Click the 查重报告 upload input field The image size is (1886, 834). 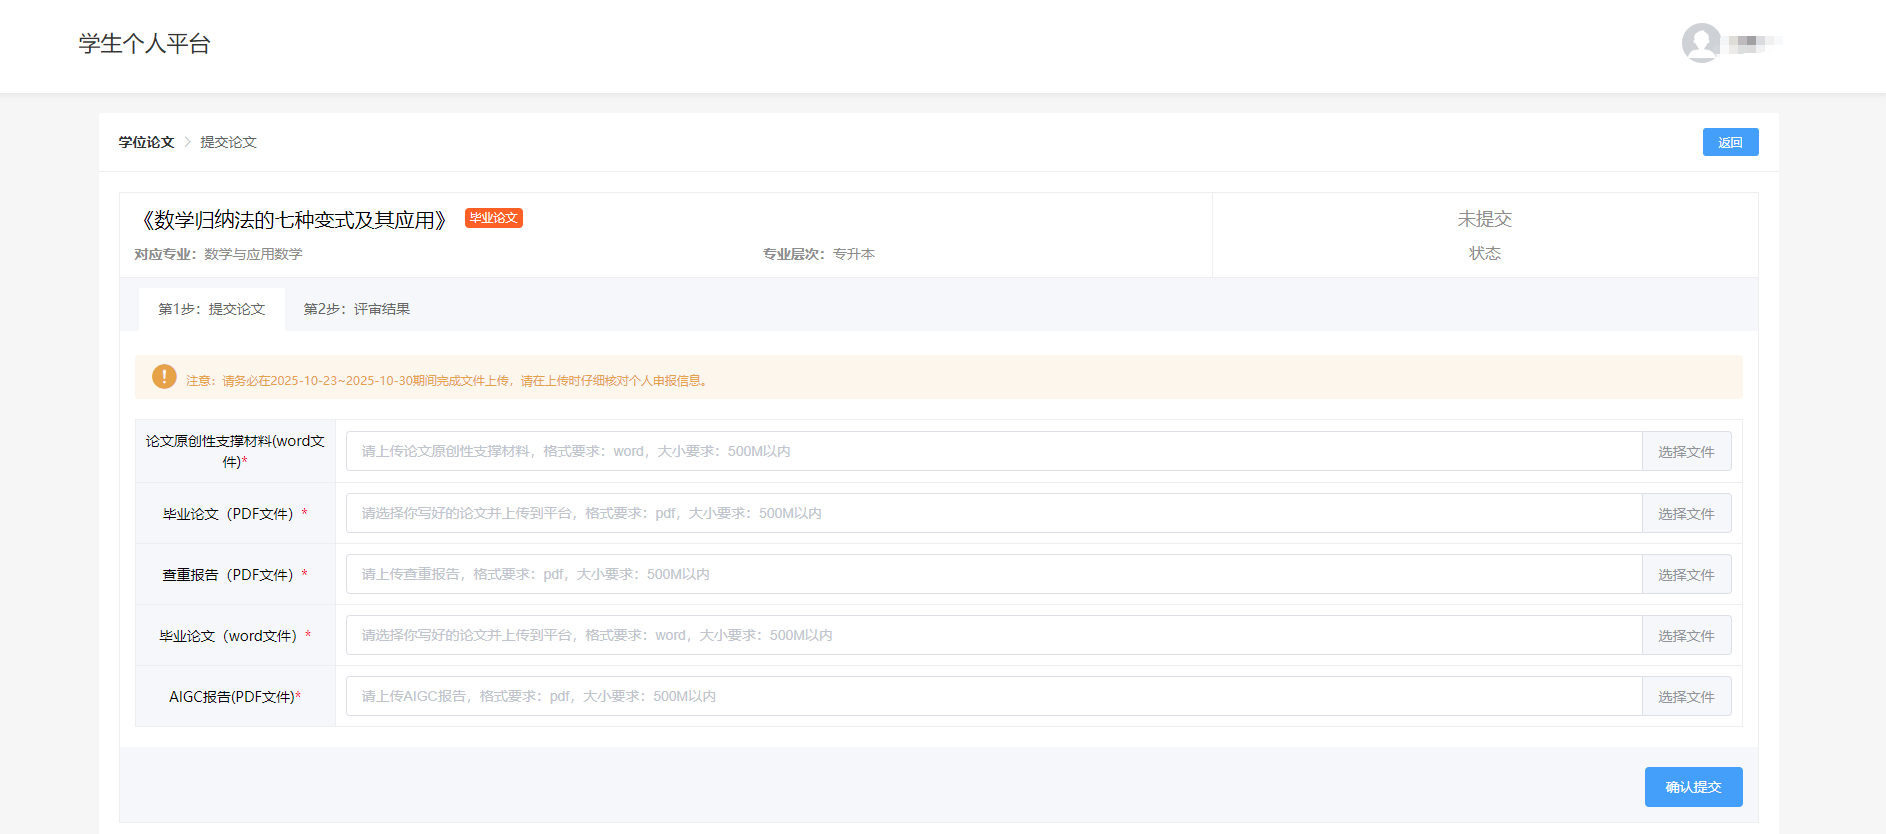click(993, 575)
